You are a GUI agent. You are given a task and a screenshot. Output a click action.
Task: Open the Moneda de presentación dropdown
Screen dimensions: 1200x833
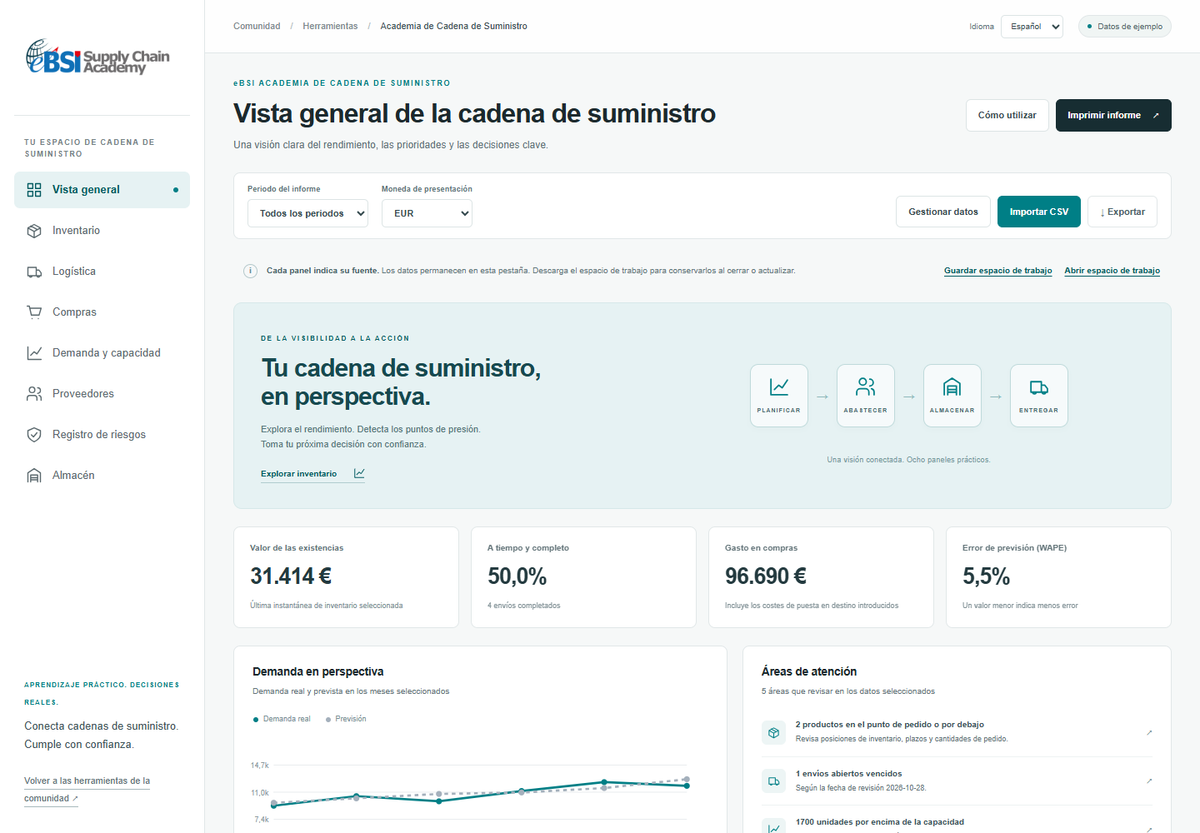[427, 213]
